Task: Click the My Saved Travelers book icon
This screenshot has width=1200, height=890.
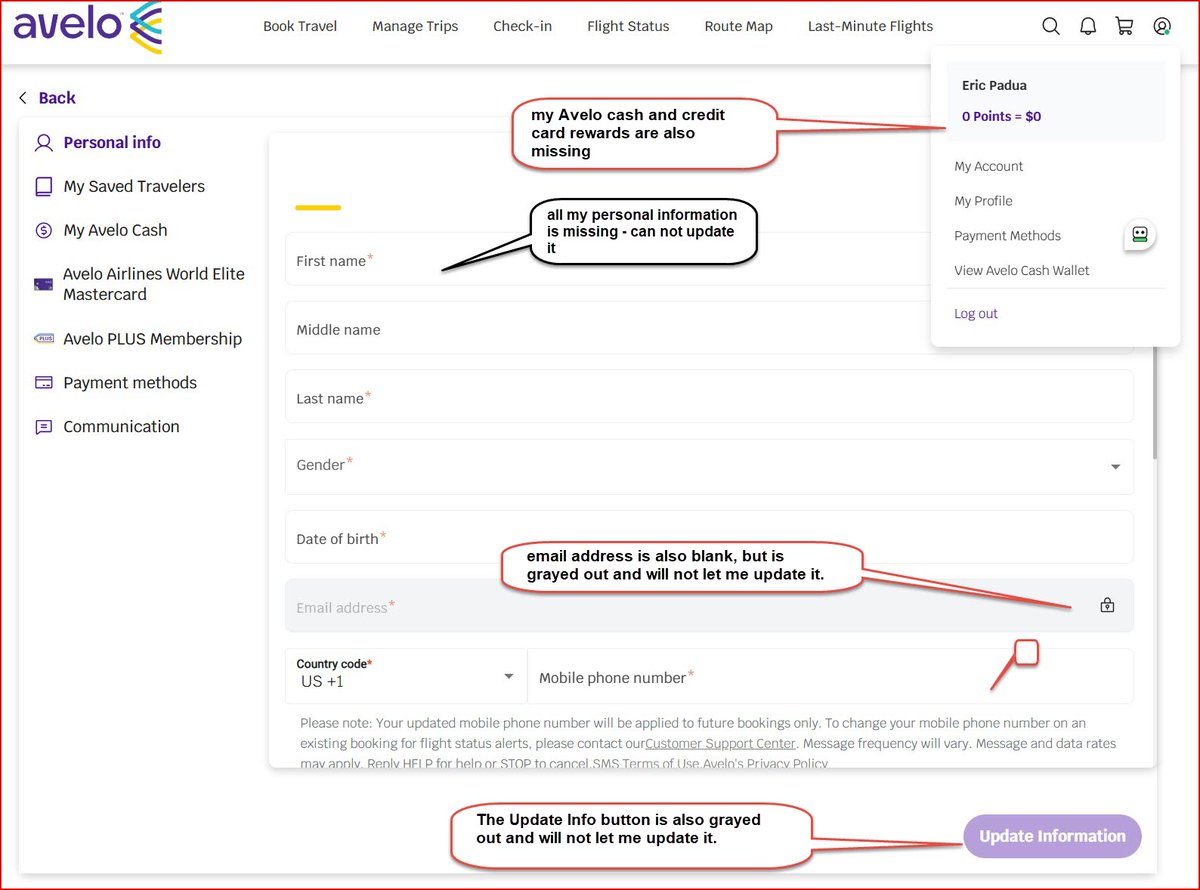Action: pos(43,187)
